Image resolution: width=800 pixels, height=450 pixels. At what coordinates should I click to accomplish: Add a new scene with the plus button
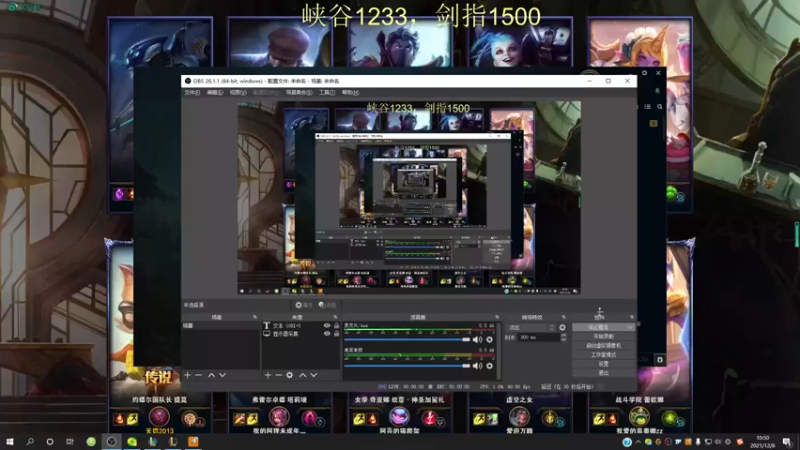pos(187,375)
